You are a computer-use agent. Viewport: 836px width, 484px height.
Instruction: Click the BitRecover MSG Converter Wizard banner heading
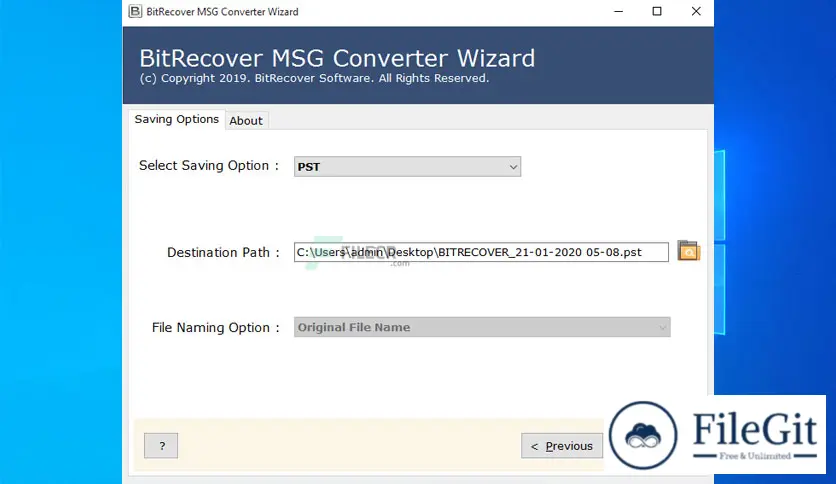click(337, 58)
